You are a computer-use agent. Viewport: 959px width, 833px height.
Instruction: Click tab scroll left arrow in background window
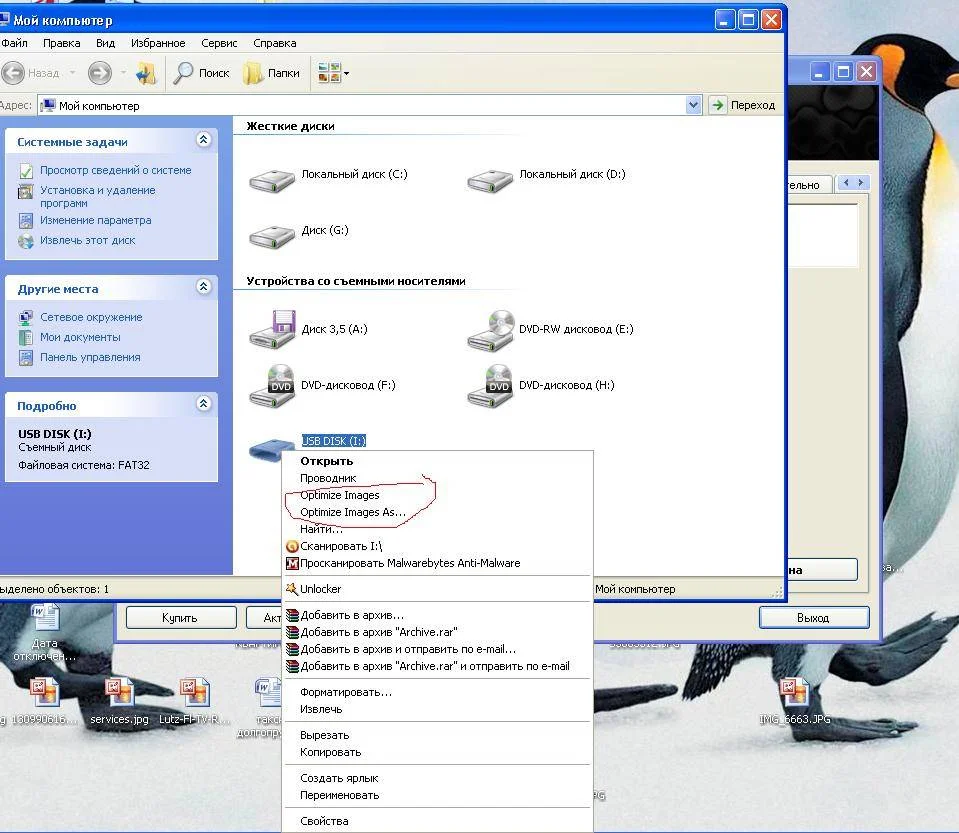[846, 183]
